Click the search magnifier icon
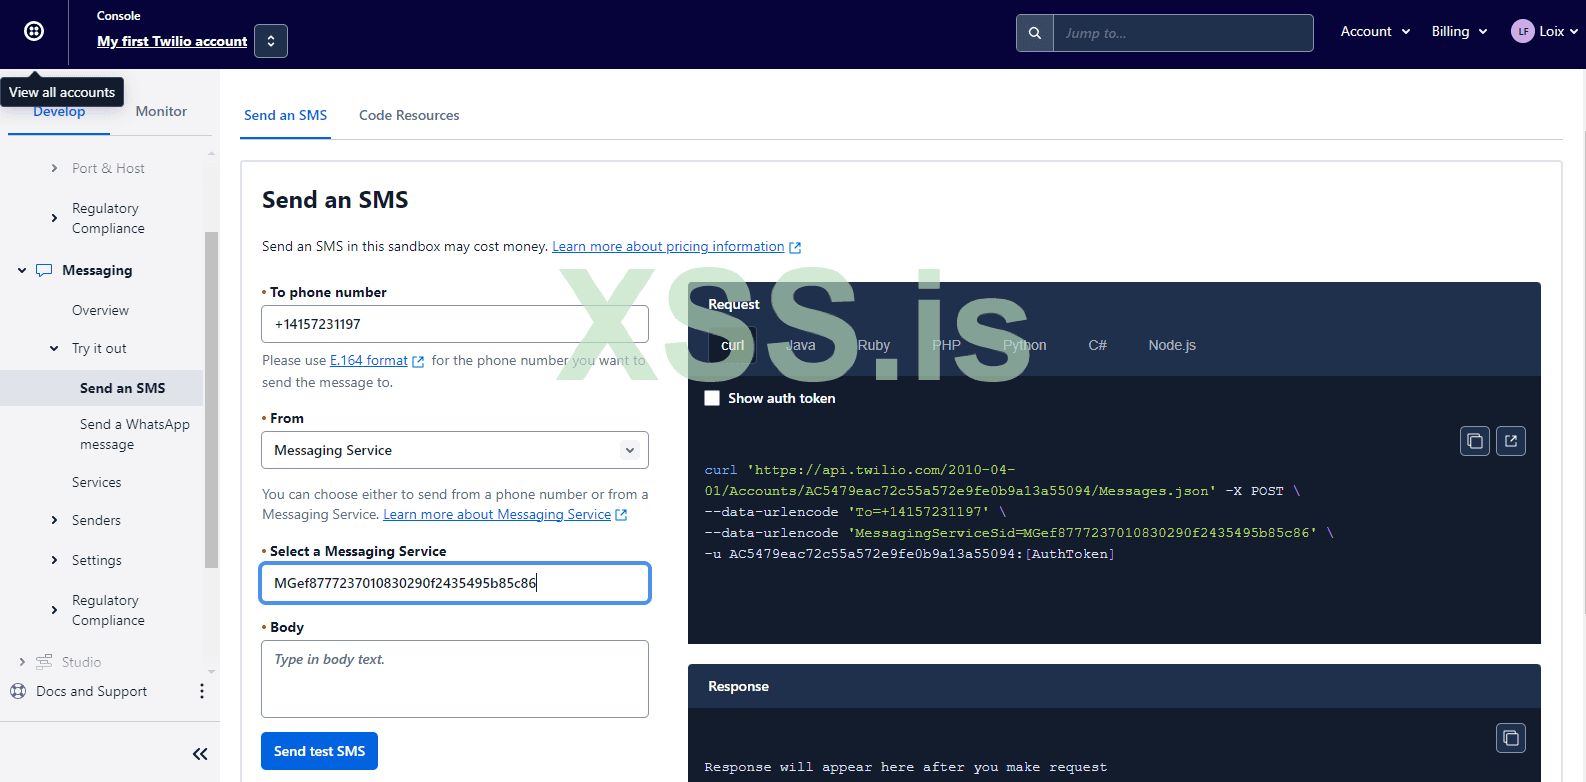This screenshot has height=782, width=1586. pyautogui.click(x=1035, y=33)
